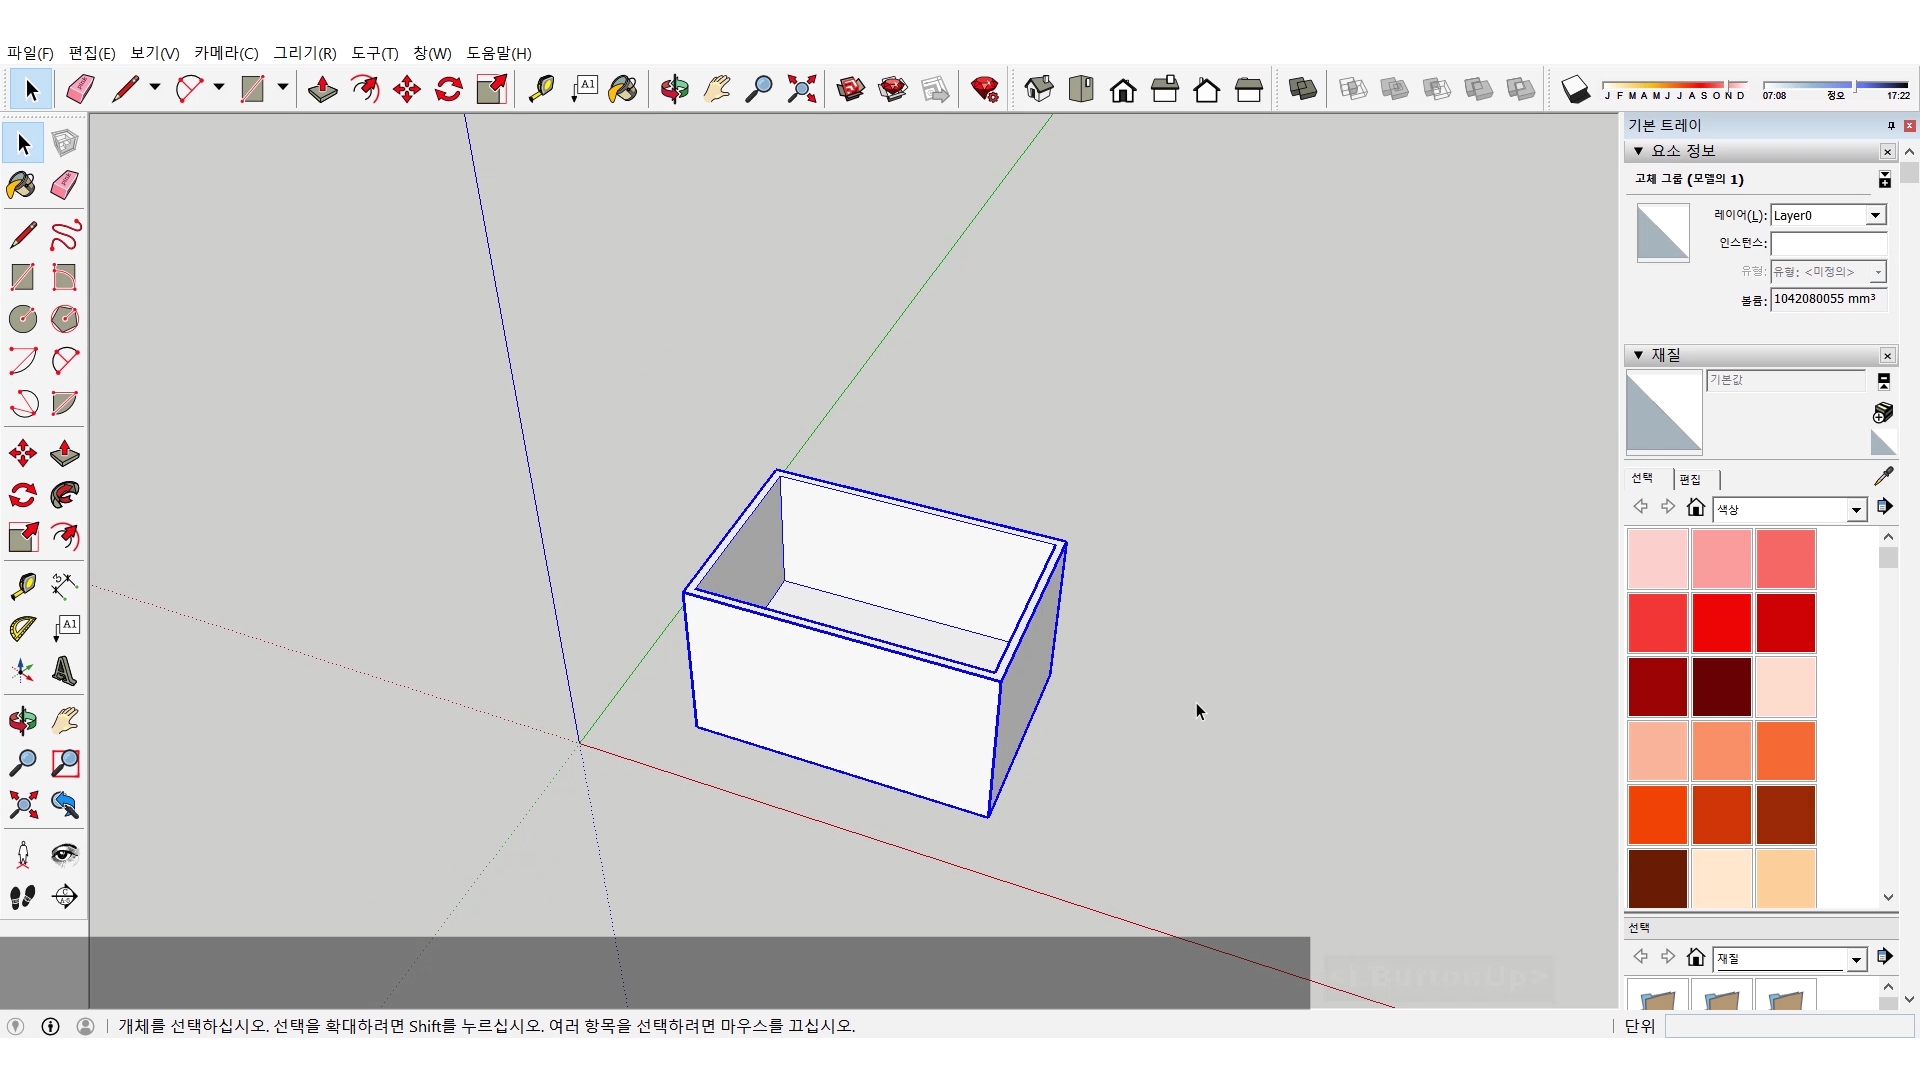Open the Layer0 layer dropdown
This screenshot has width=1920, height=1080.
pos(1875,215)
